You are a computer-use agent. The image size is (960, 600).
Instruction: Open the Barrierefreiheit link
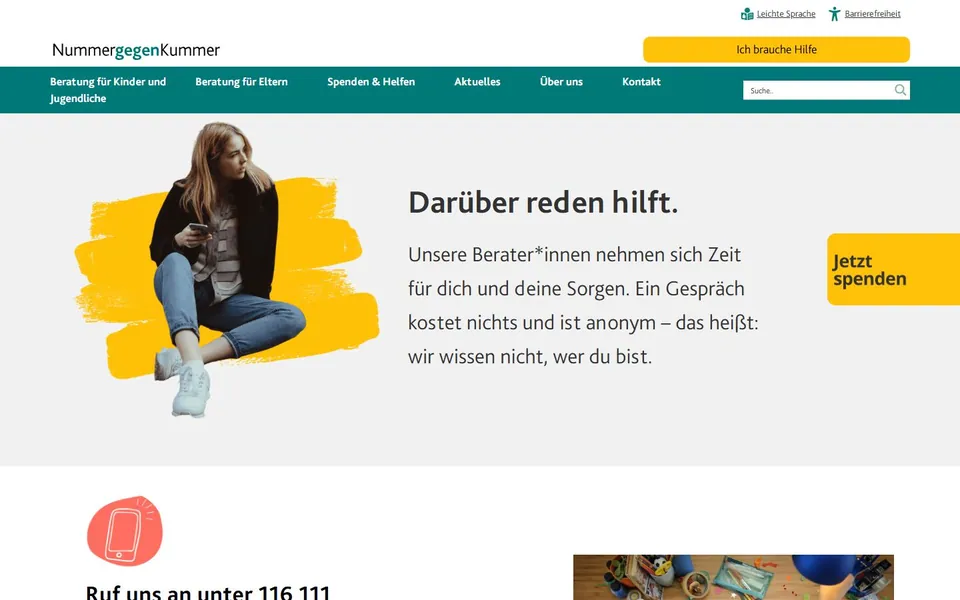[872, 14]
